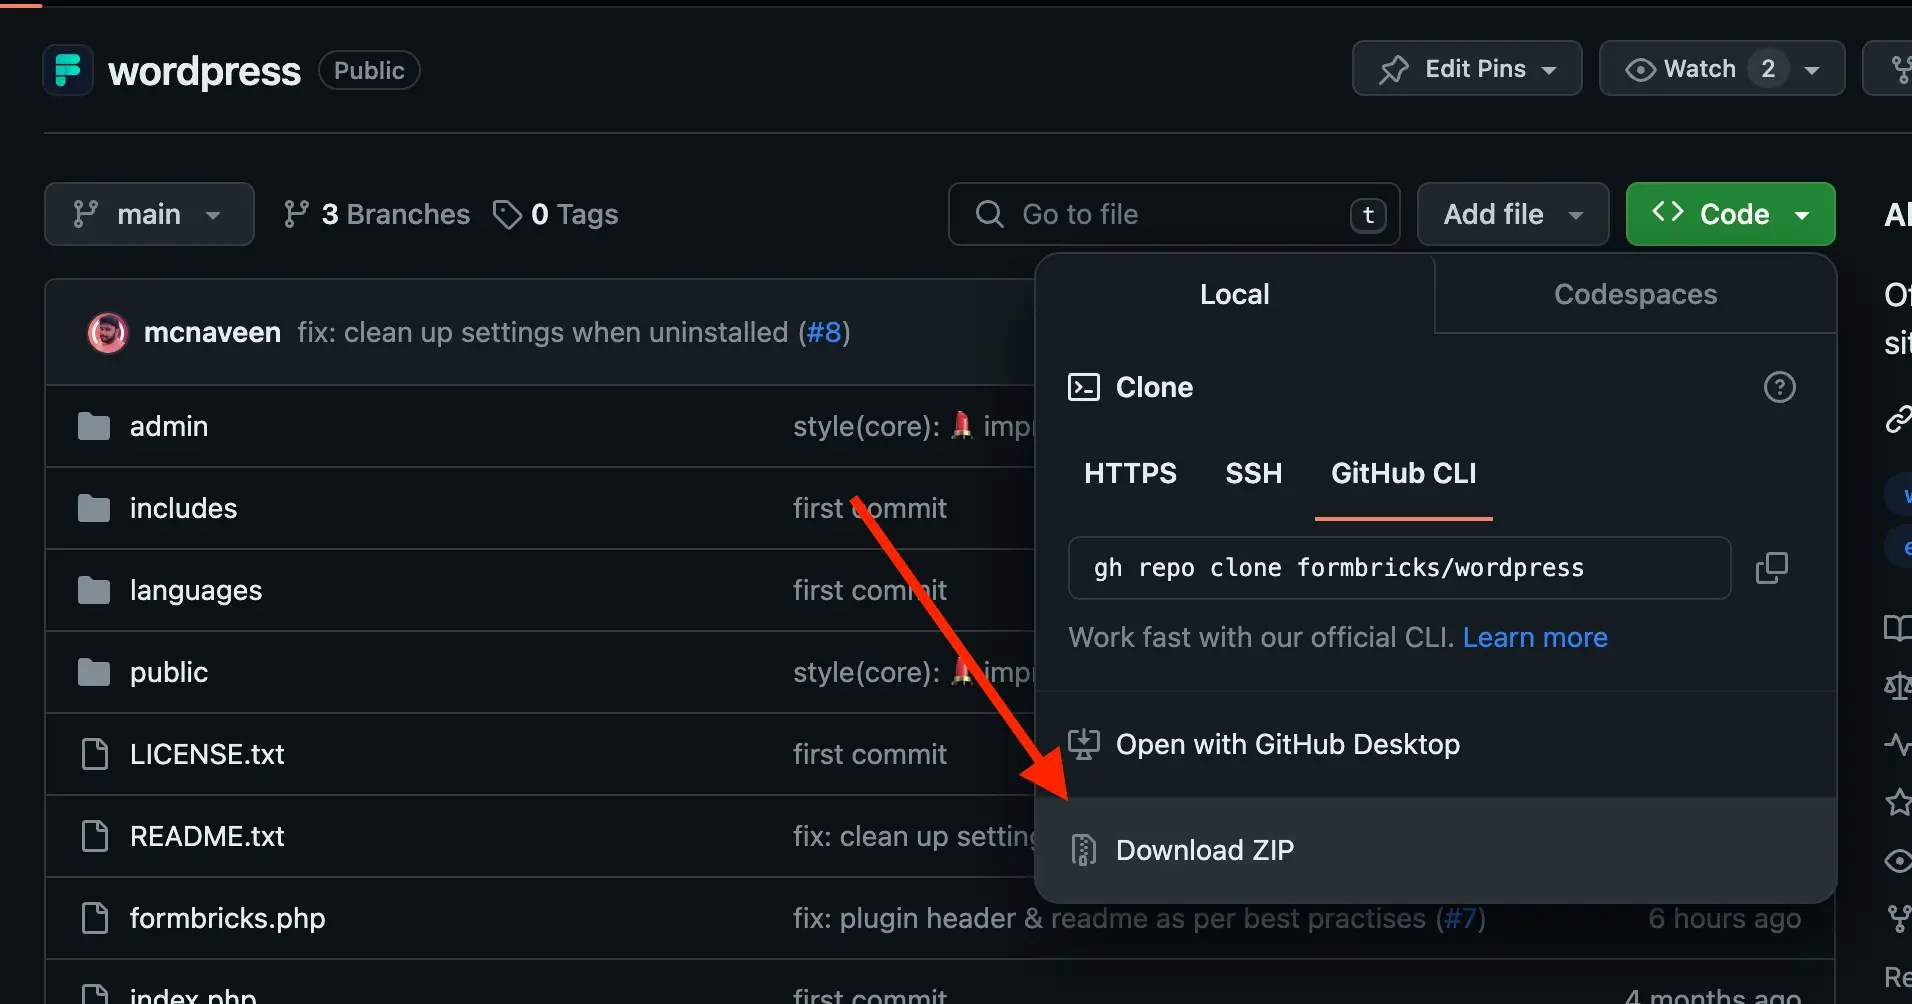The height and width of the screenshot is (1004, 1912).
Task: Open the Learn more CLI link
Action: [x=1535, y=637]
